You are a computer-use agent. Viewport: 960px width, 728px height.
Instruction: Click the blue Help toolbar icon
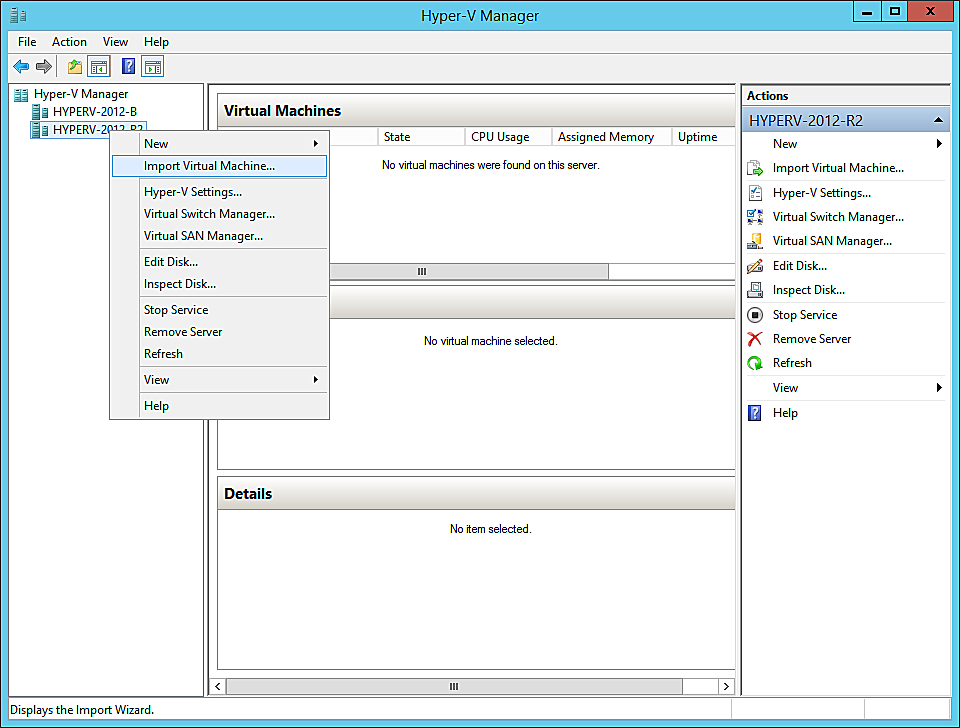point(129,66)
